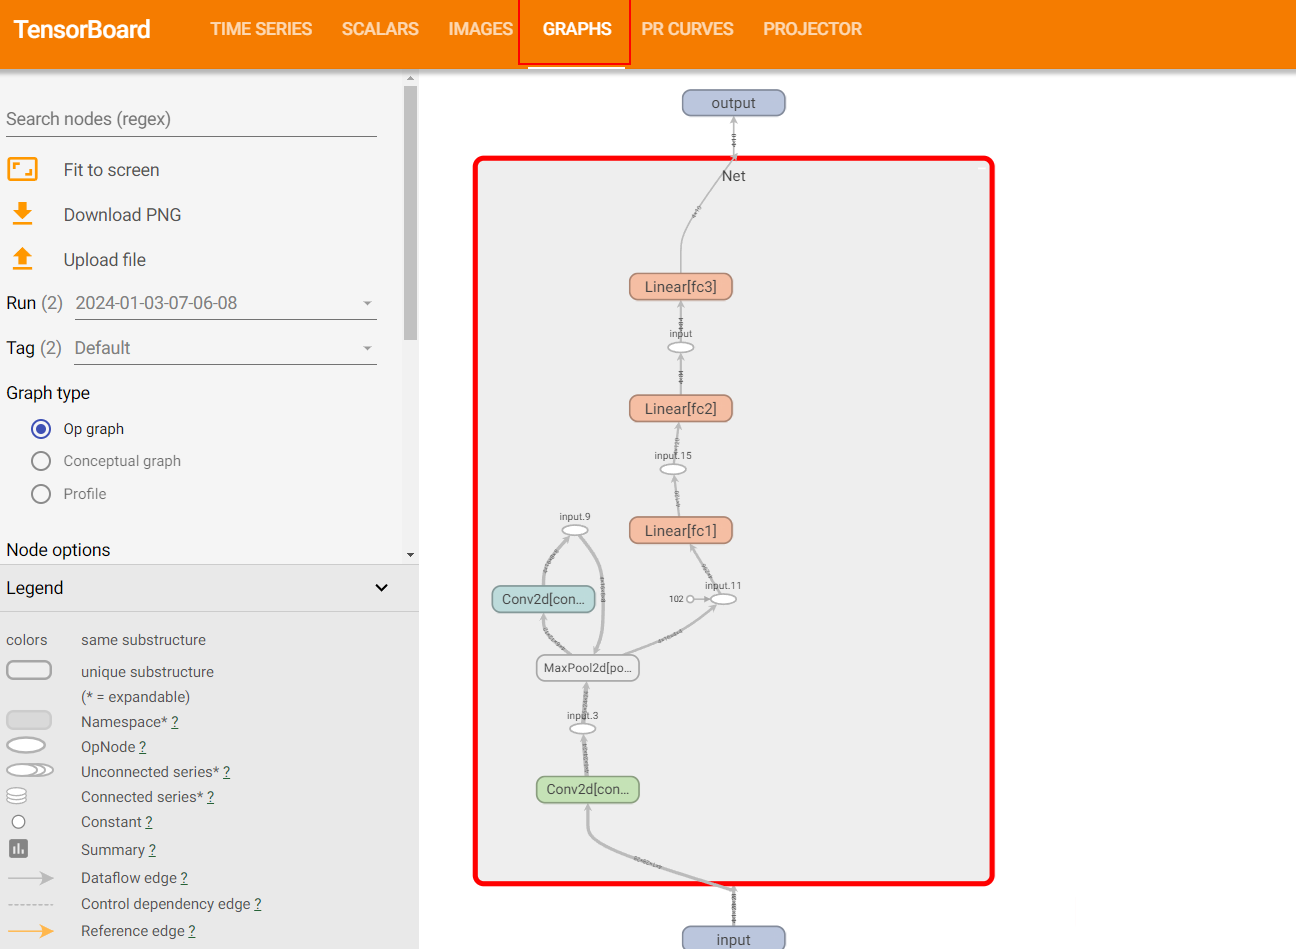Switch to the SCALARS tab
Image resolution: width=1296 pixels, height=949 pixels.
point(380,29)
